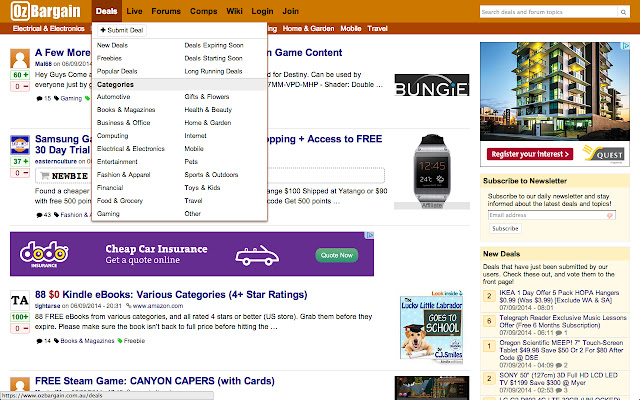Click the Submit Deal button

point(122,30)
